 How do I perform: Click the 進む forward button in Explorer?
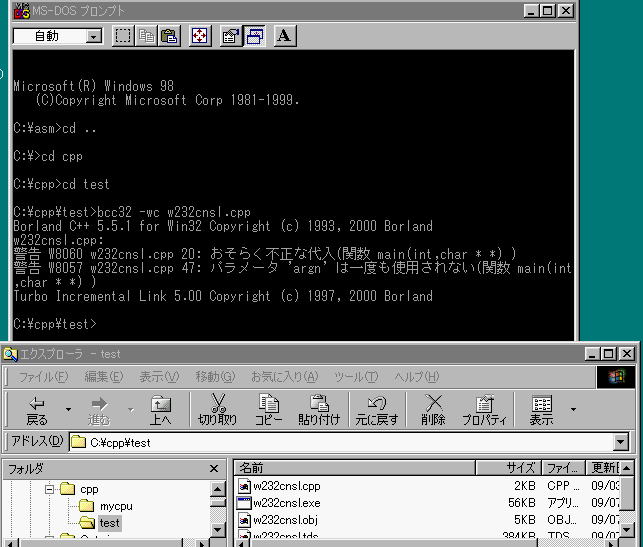tap(99, 410)
